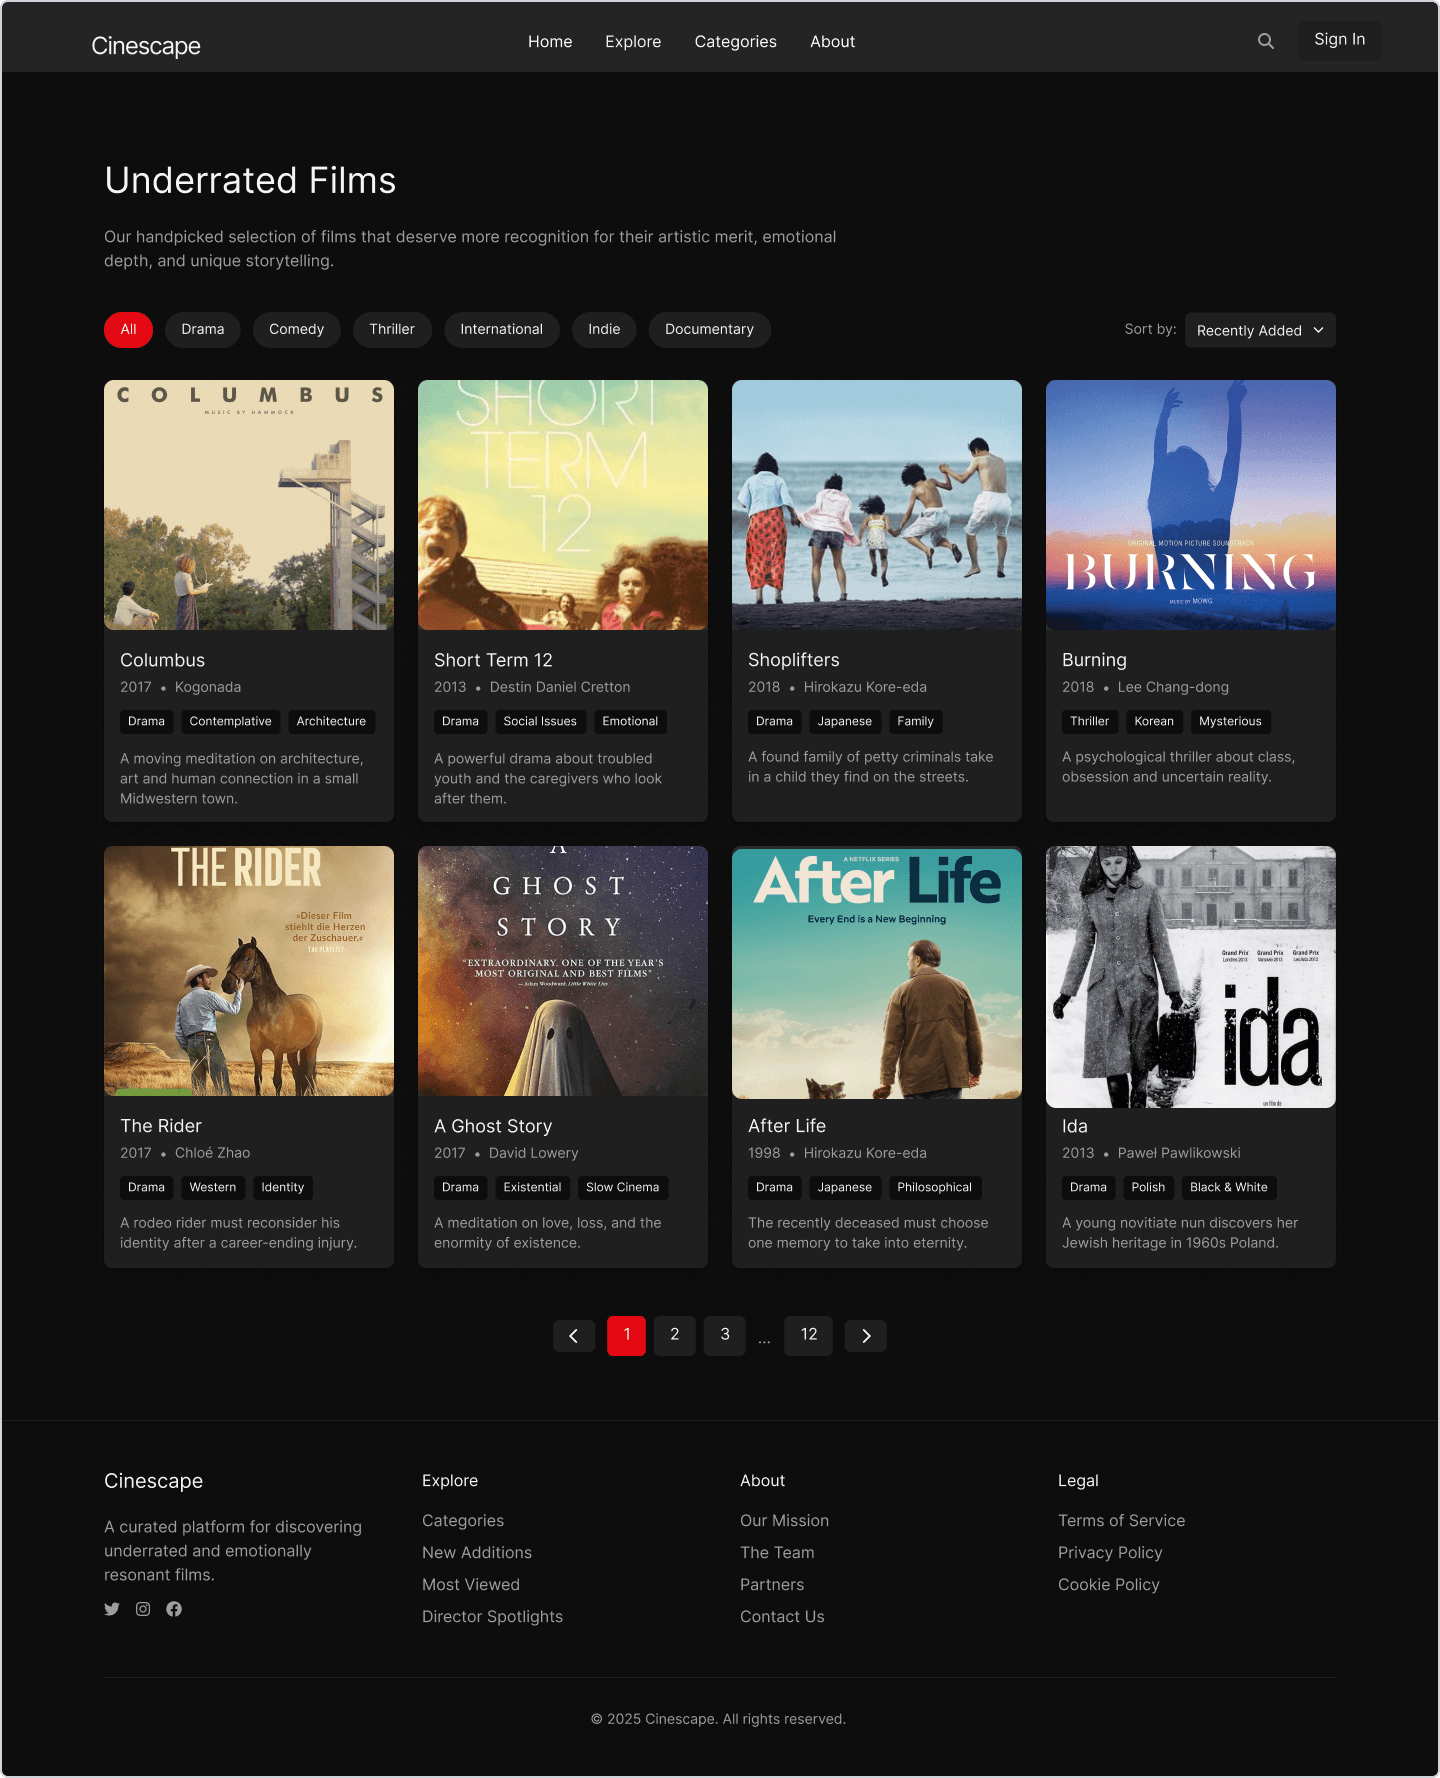Click Social Issues tag
Image resolution: width=1440 pixels, height=1778 pixels.
click(x=540, y=722)
